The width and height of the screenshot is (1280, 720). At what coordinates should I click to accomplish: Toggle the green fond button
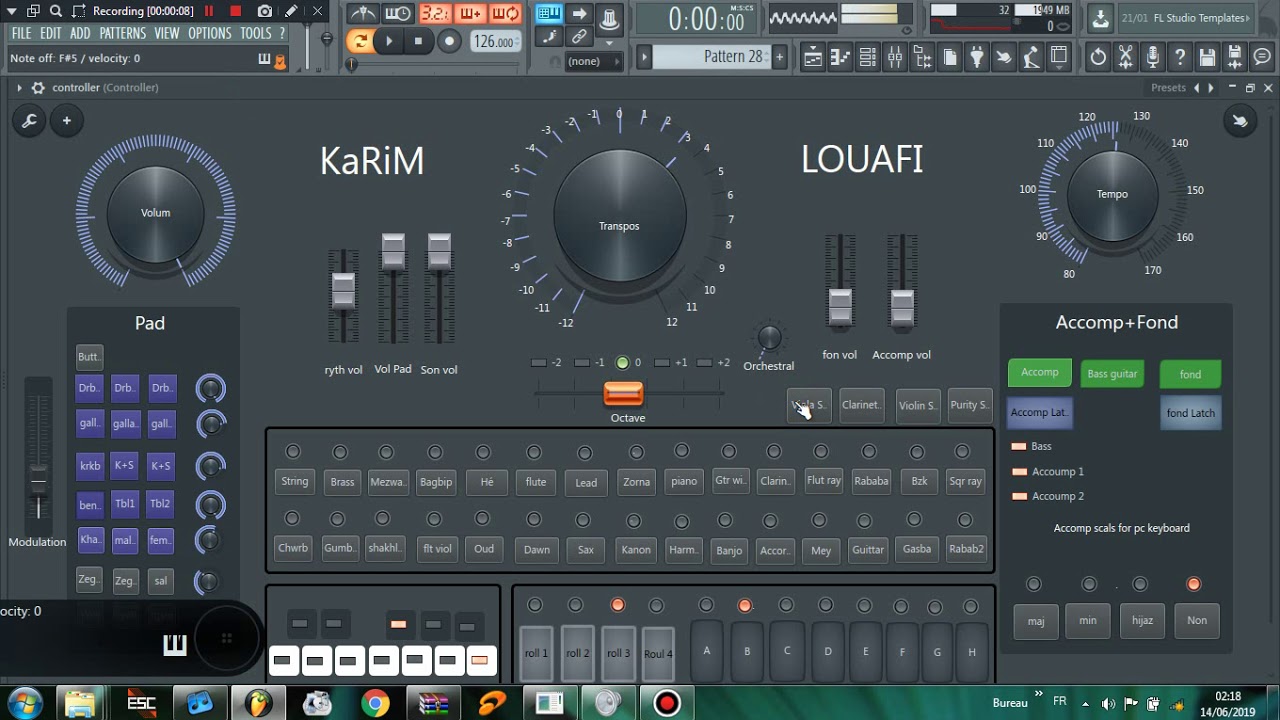click(1190, 374)
